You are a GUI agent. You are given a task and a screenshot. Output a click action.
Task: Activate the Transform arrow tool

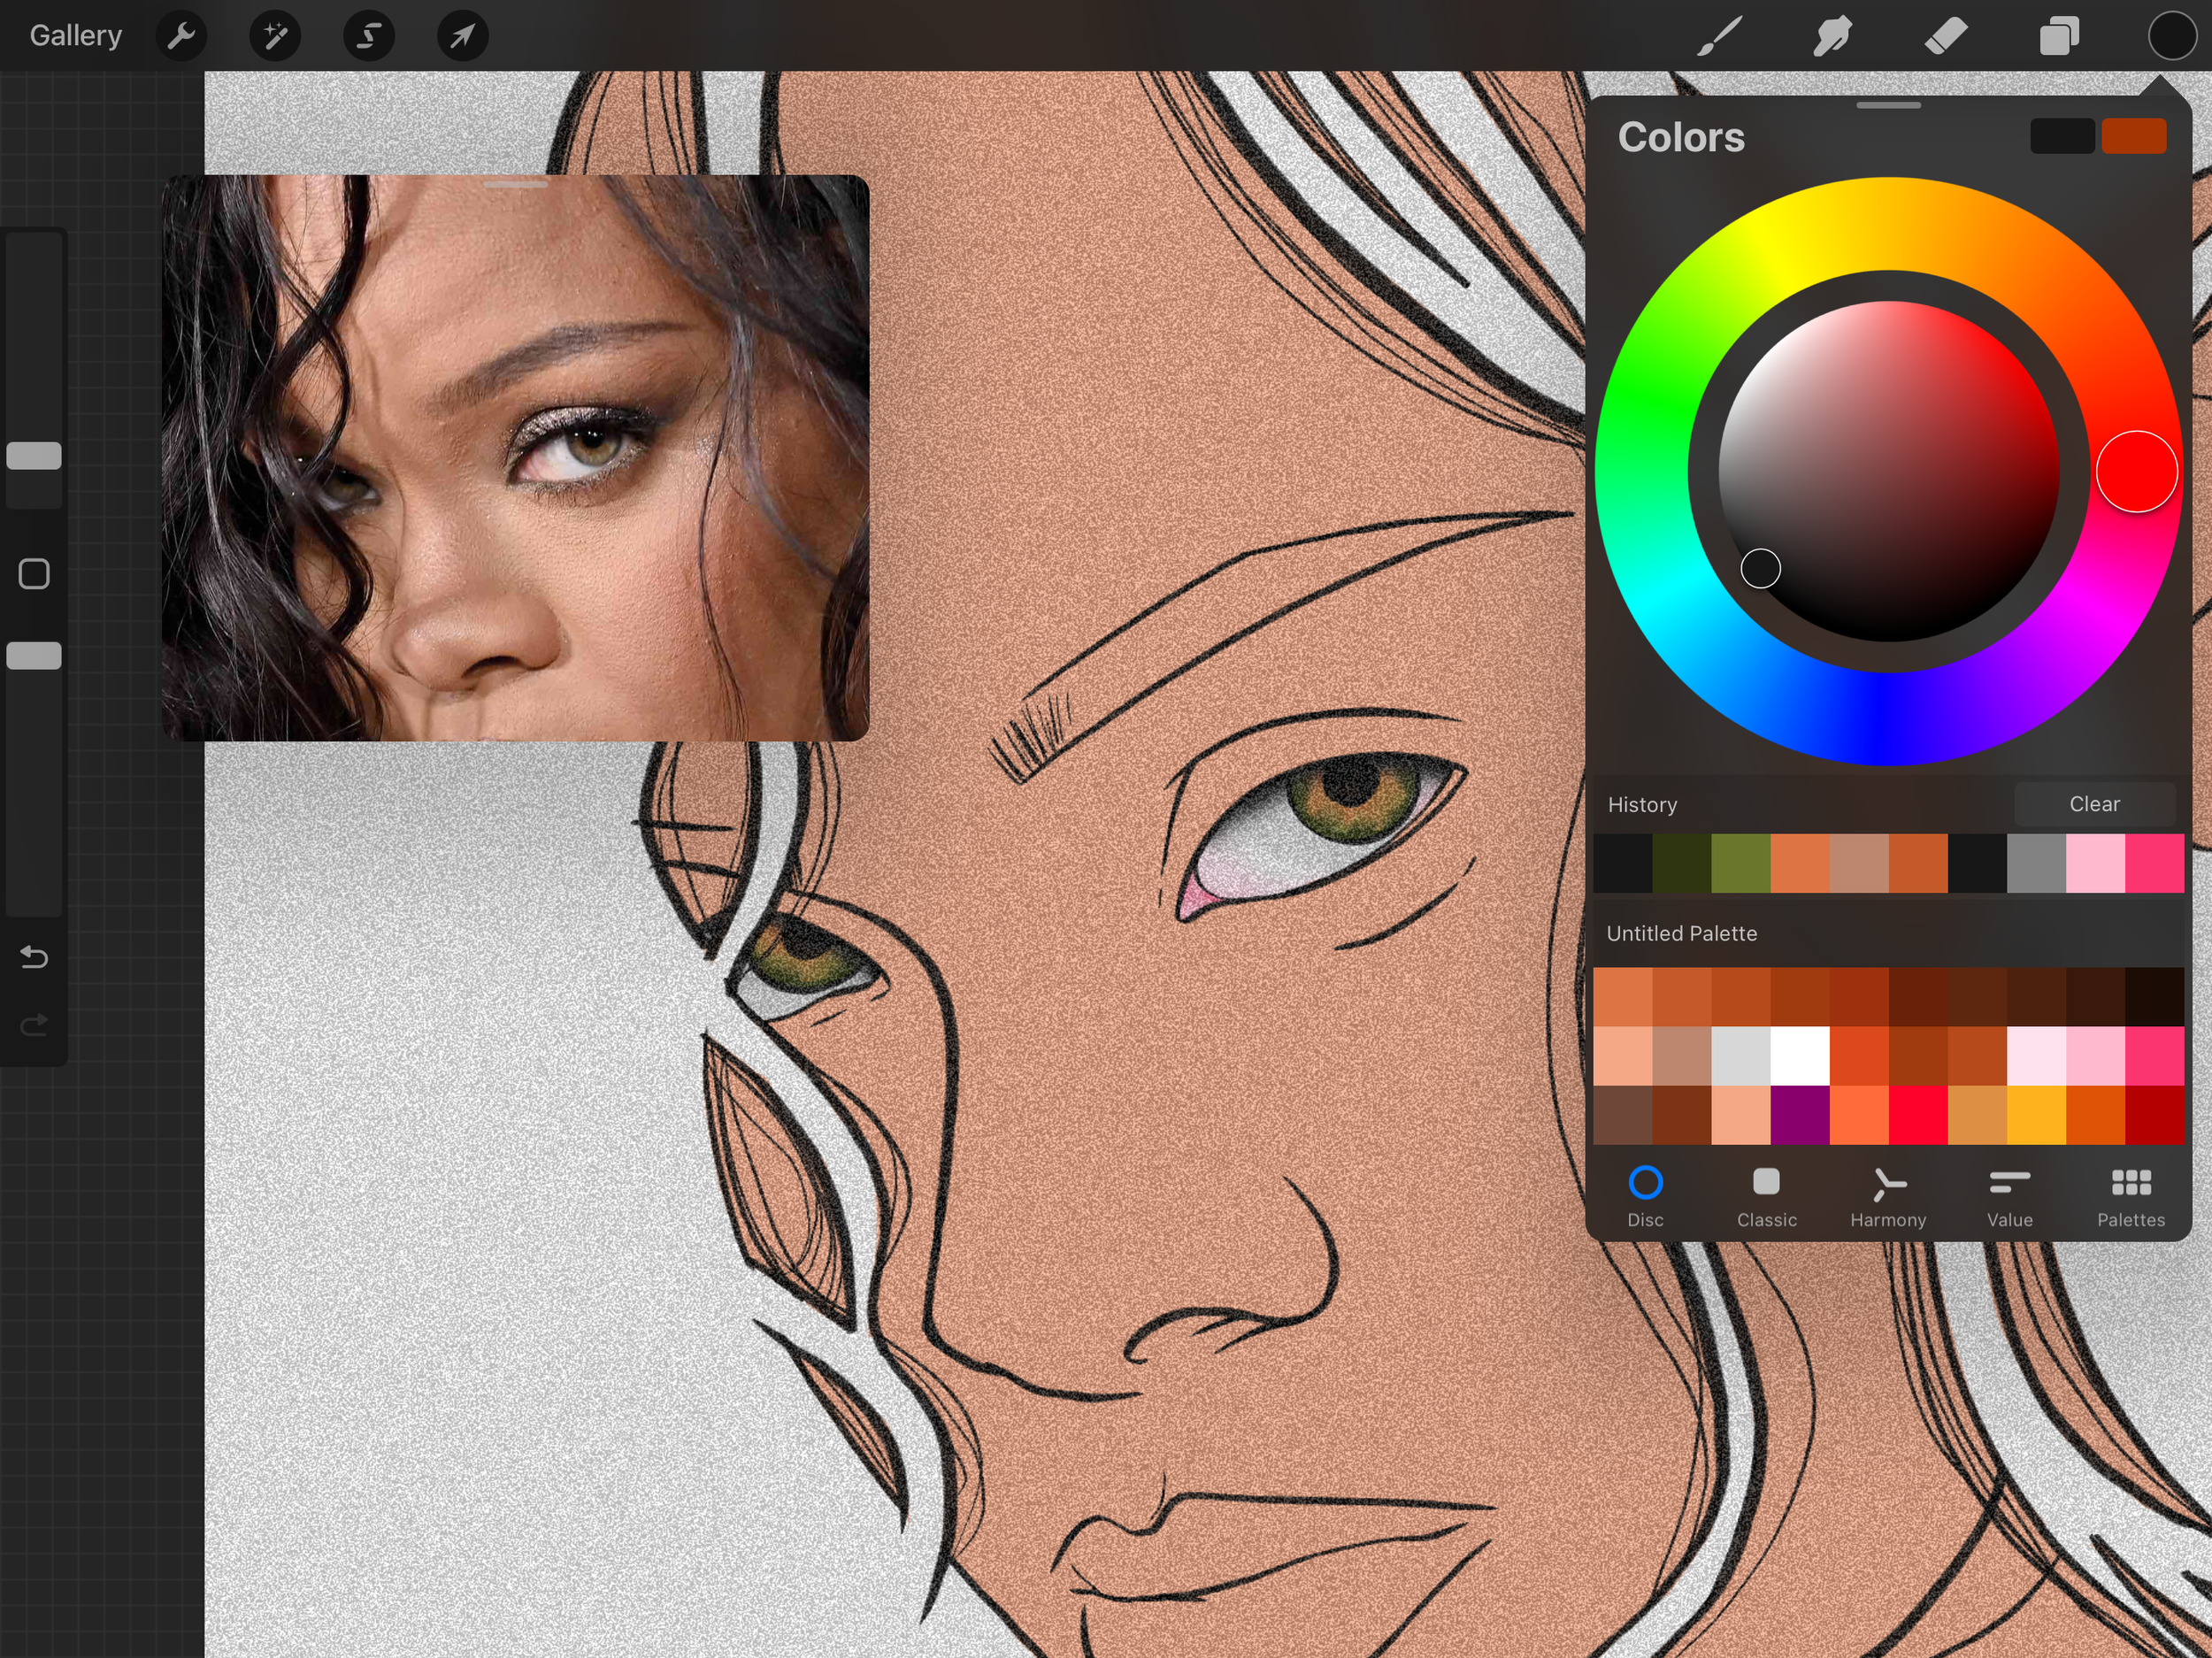[462, 37]
